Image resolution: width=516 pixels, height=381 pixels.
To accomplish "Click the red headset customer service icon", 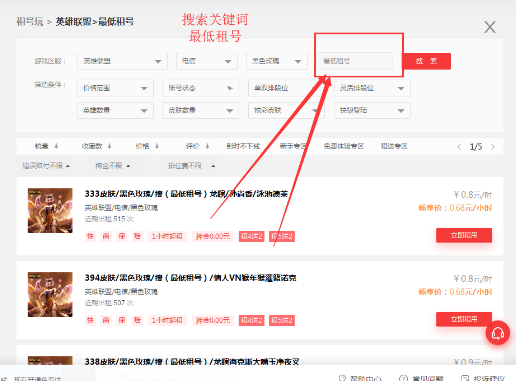I will 498,333.
